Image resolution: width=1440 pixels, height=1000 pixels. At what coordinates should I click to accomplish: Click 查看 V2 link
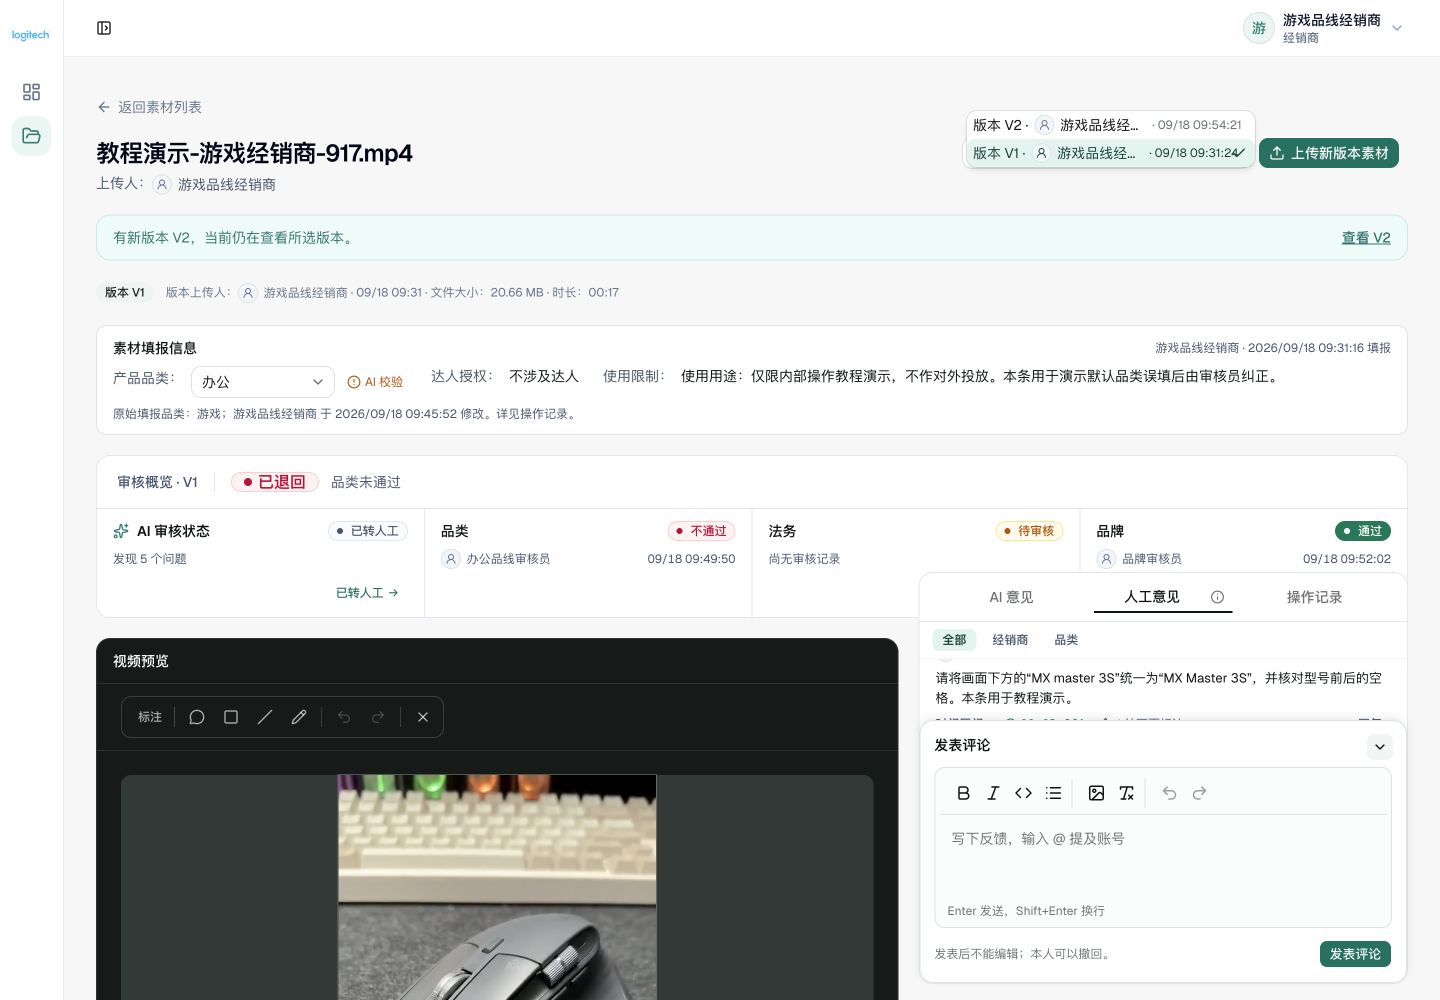point(1366,238)
